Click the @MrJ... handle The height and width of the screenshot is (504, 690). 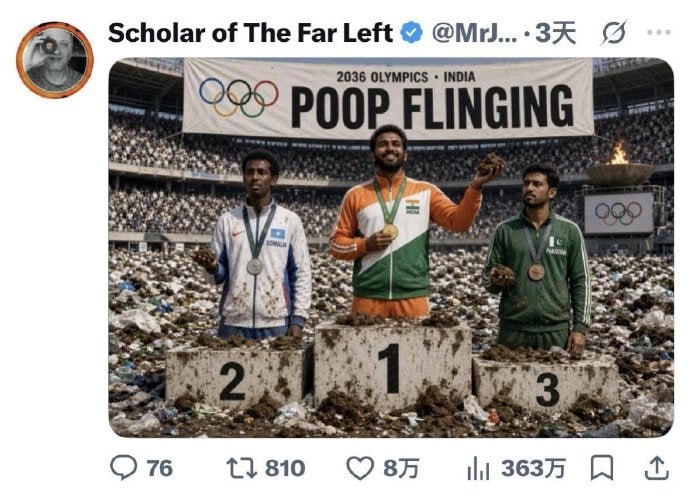474,33
